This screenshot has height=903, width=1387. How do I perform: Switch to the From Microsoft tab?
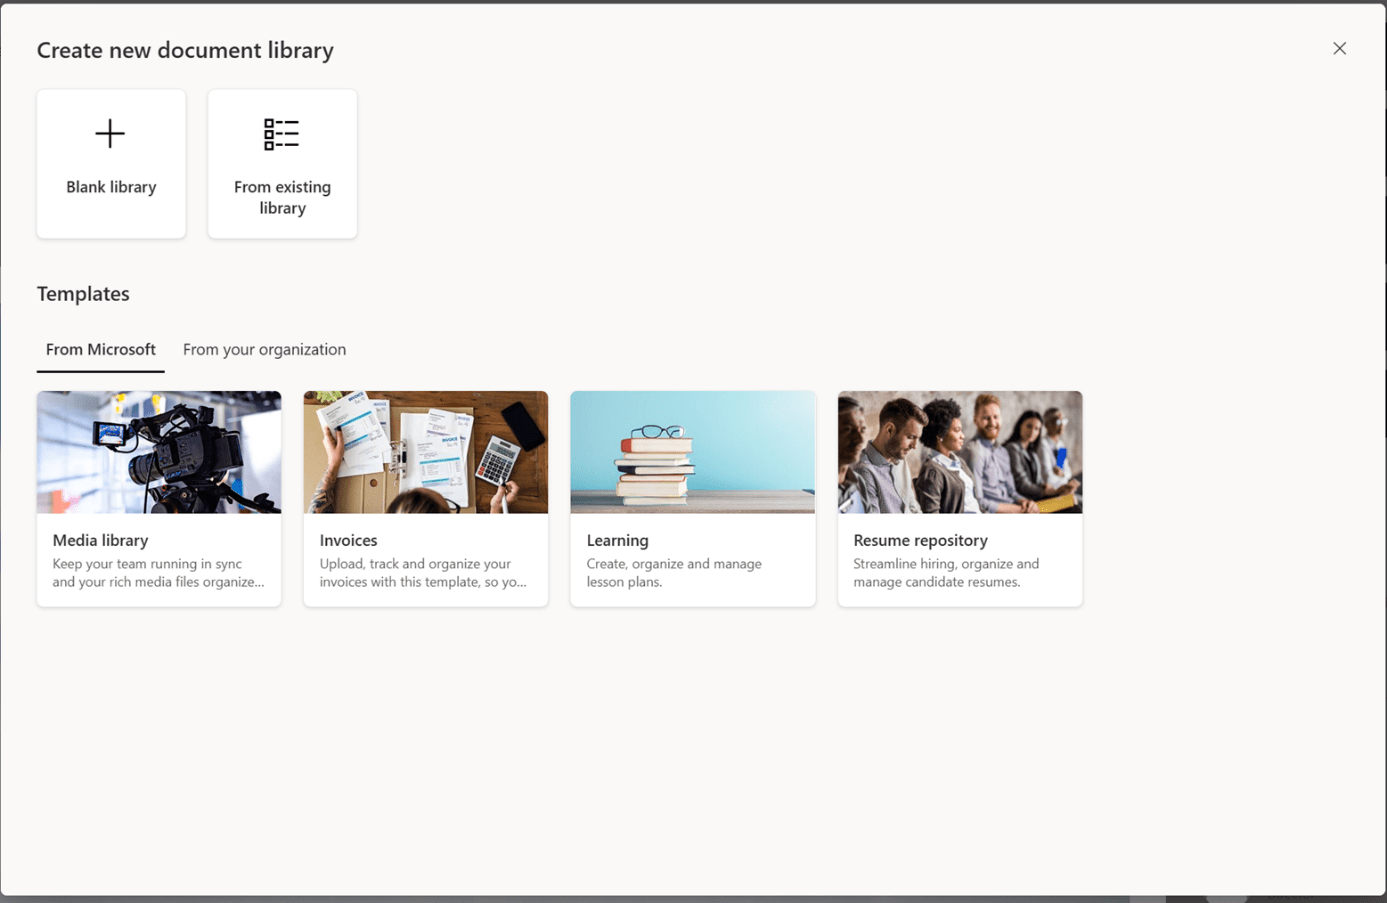[x=100, y=349]
